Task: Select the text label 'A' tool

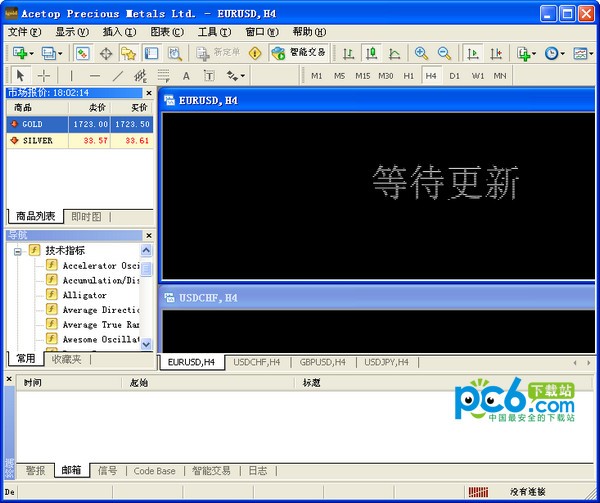Action: click(x=186, y=75)
